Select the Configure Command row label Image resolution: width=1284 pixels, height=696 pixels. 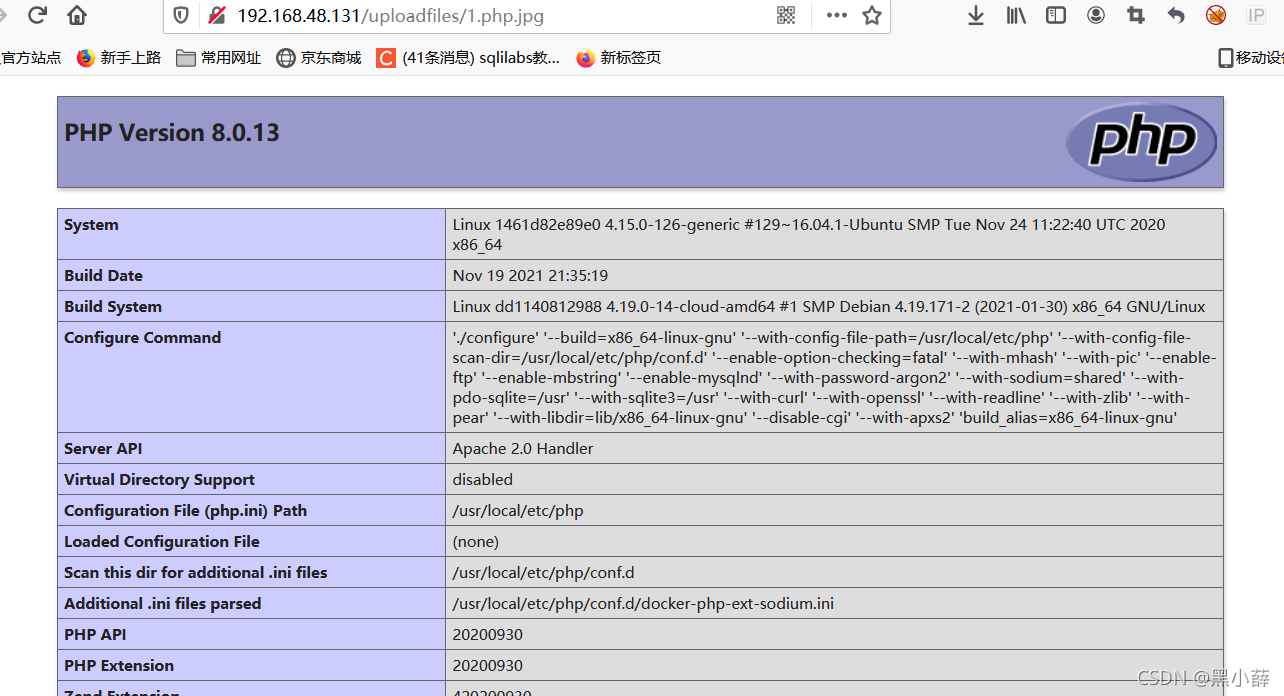click(142, 338)
